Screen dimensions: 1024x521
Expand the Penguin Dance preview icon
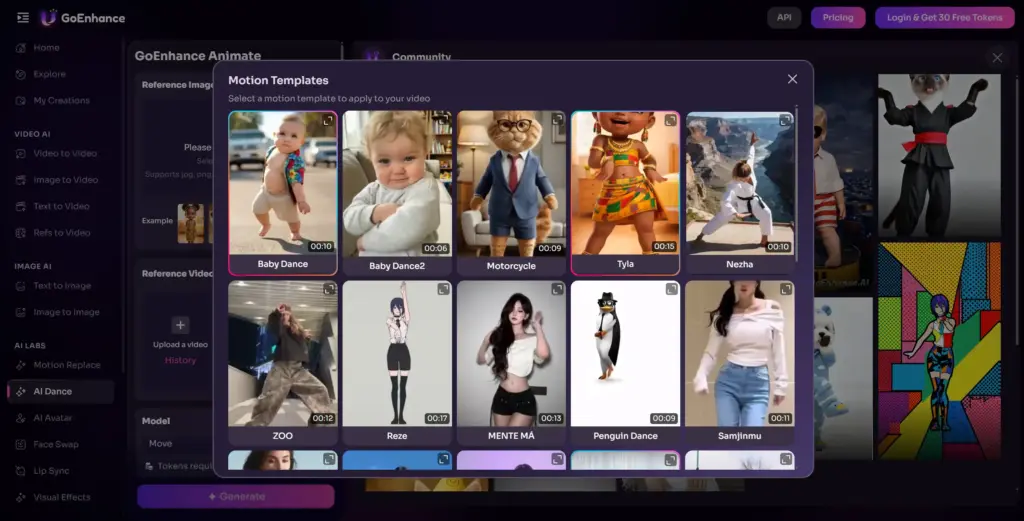(x=671, y=289)
